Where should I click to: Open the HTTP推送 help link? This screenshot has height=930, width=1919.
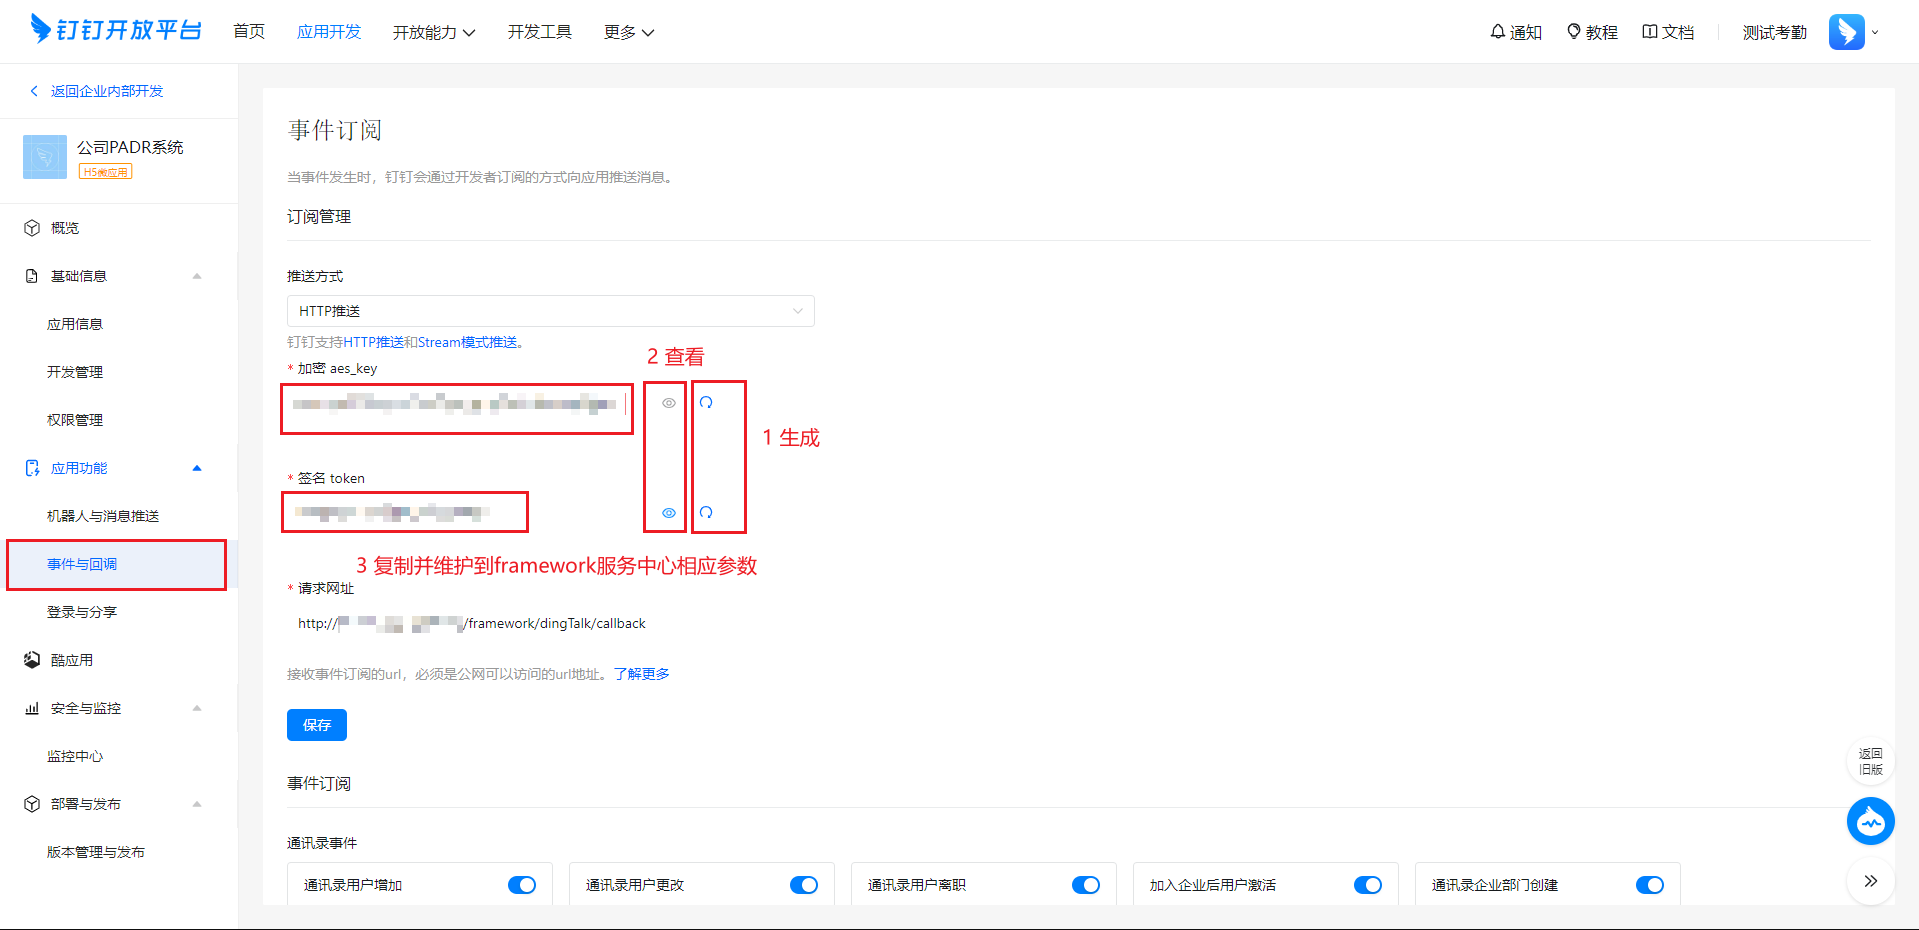[x=374, y=342]
